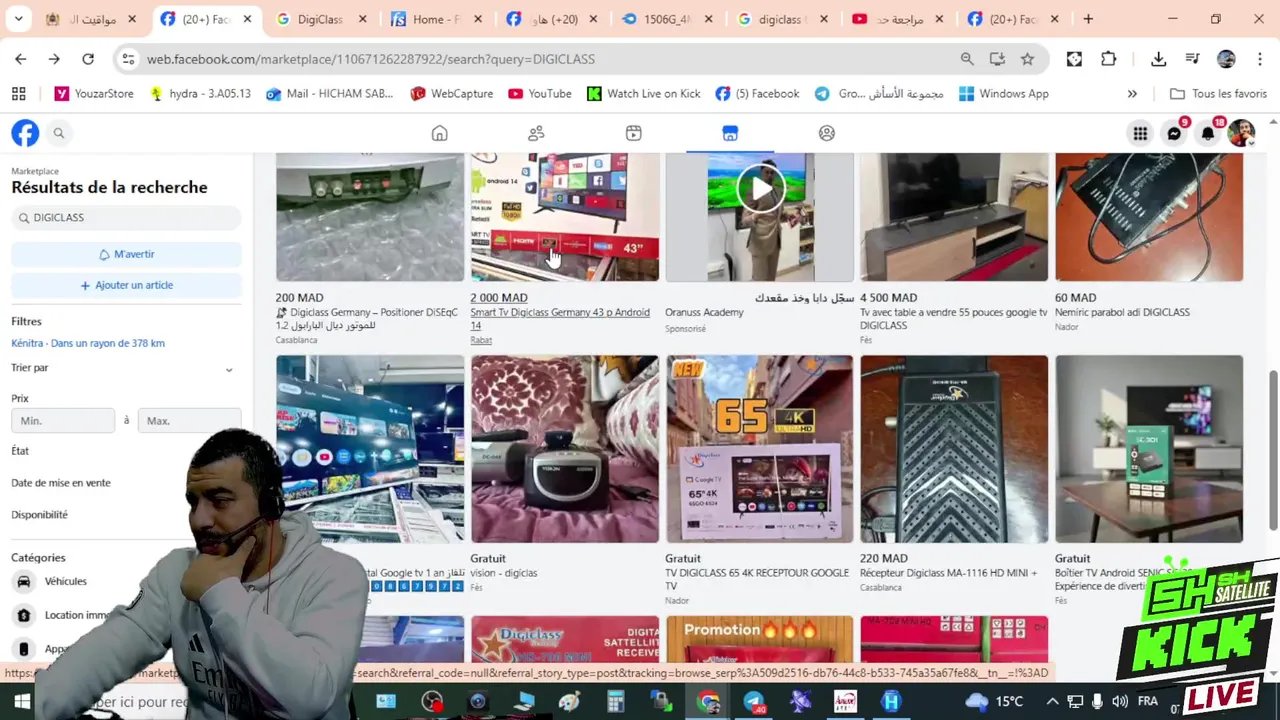Open the YouTube bookmark
Image resolution: width=1280 pixels, height=720 pixels.
540,94
